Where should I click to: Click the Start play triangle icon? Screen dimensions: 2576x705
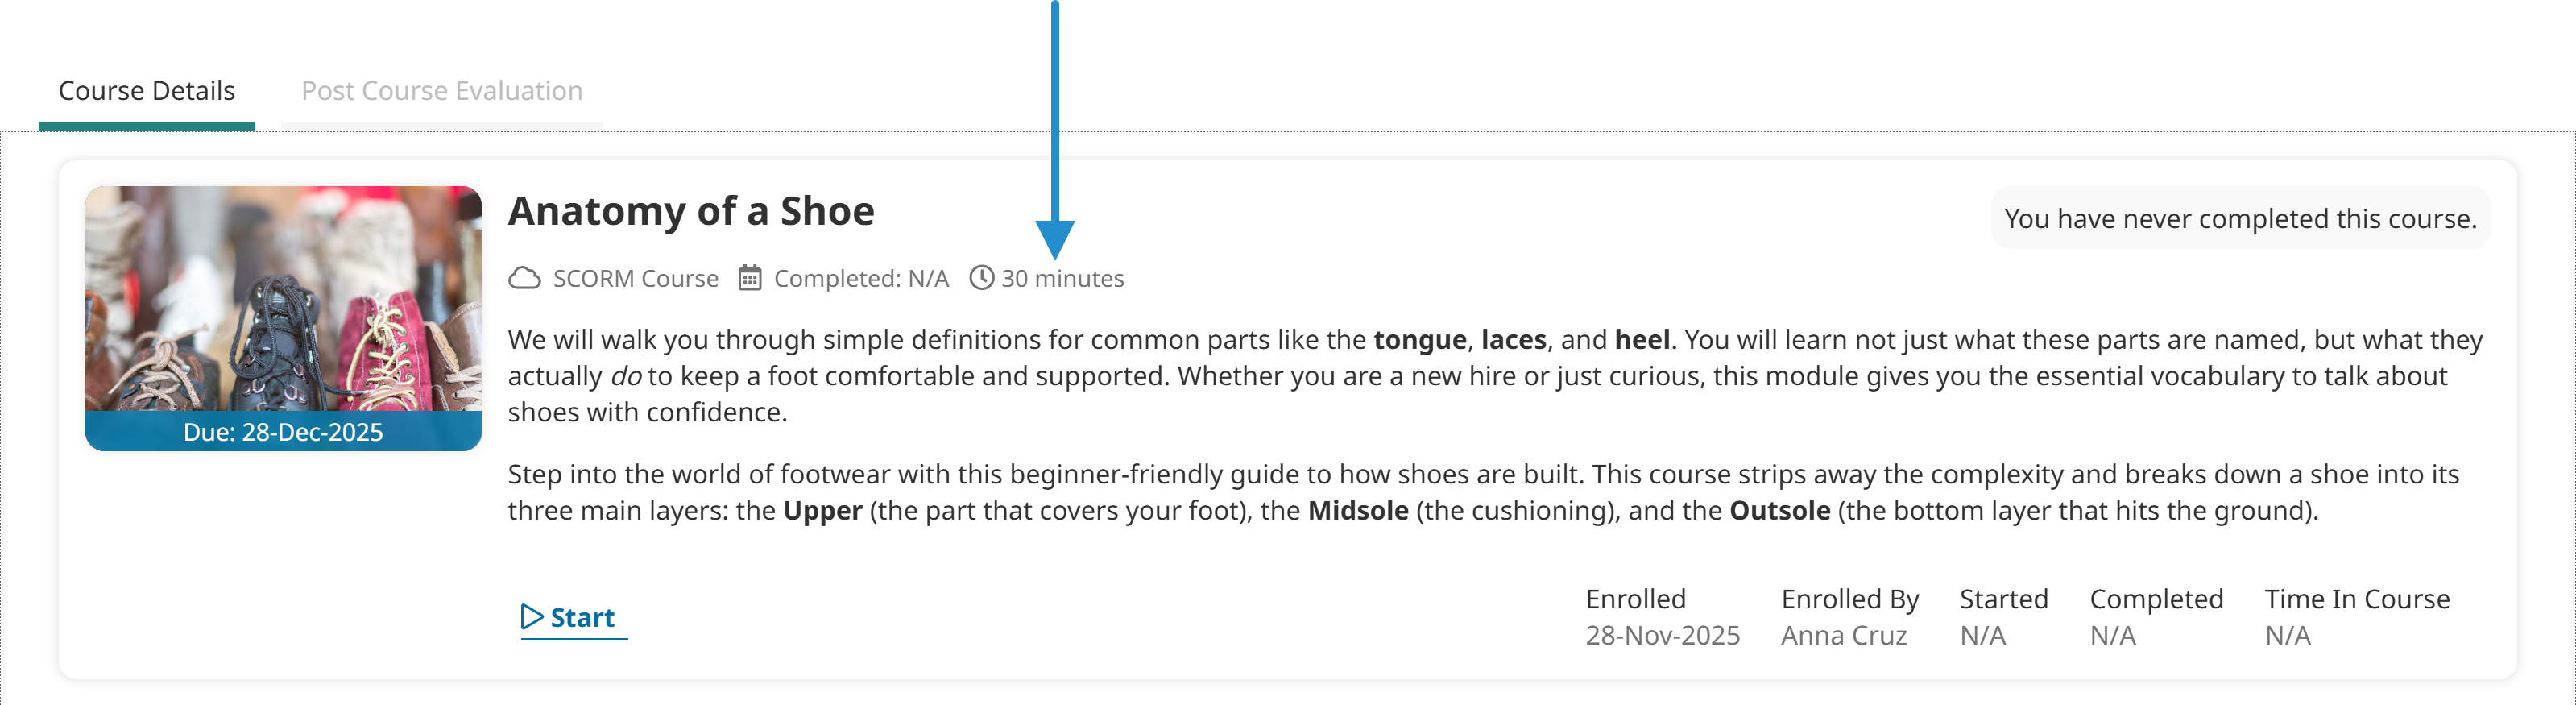(x=532, y=617)
